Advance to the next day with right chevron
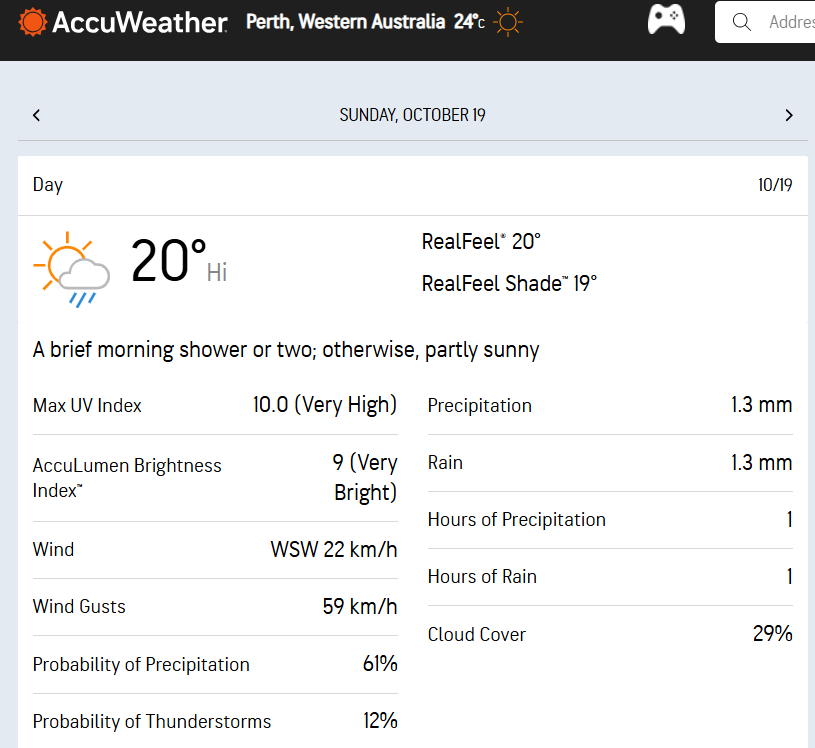 pyautogui.click(x=789, y=115)
